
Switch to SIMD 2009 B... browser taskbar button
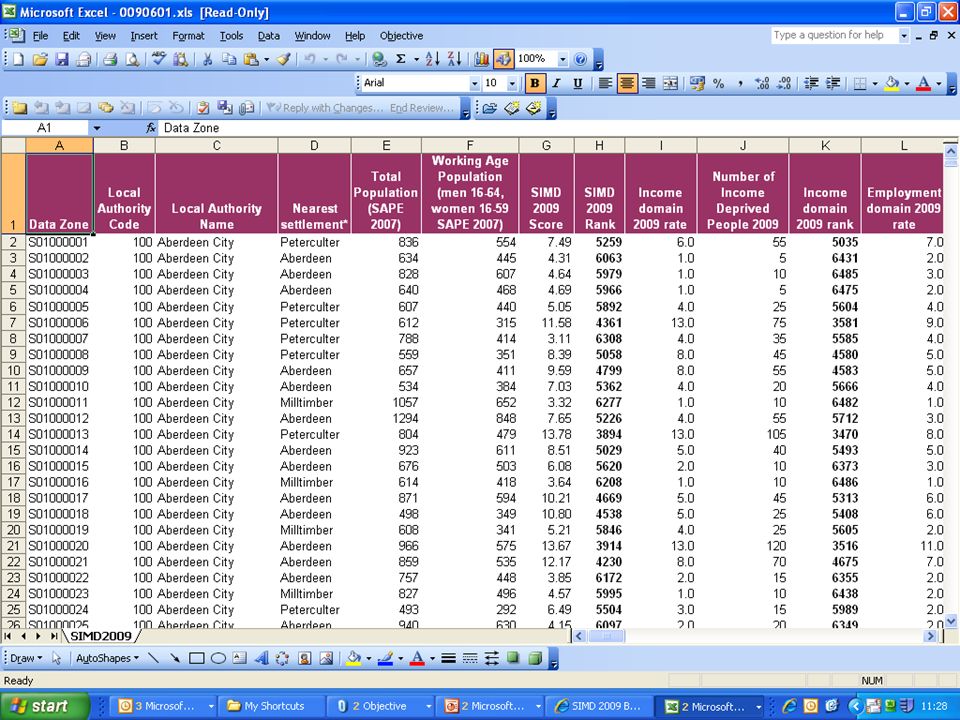(x=600, y=706)
